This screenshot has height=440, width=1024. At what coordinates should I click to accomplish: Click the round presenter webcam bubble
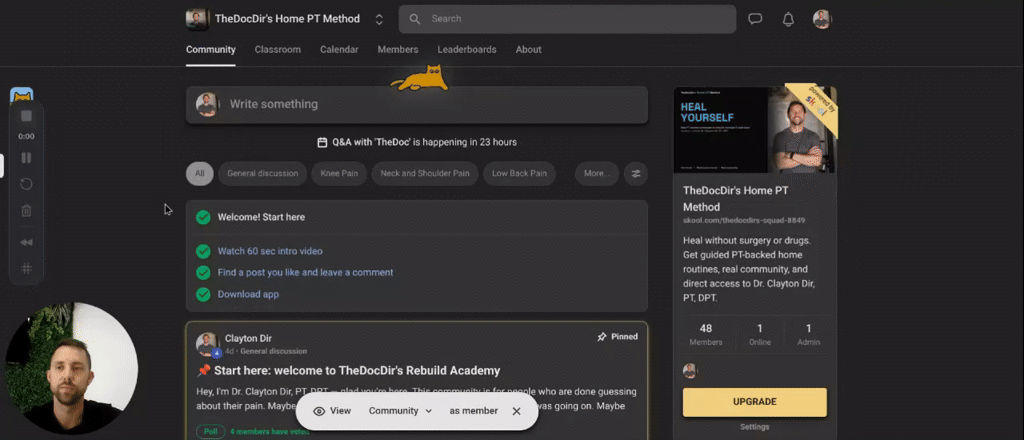(x=72, y=368)
